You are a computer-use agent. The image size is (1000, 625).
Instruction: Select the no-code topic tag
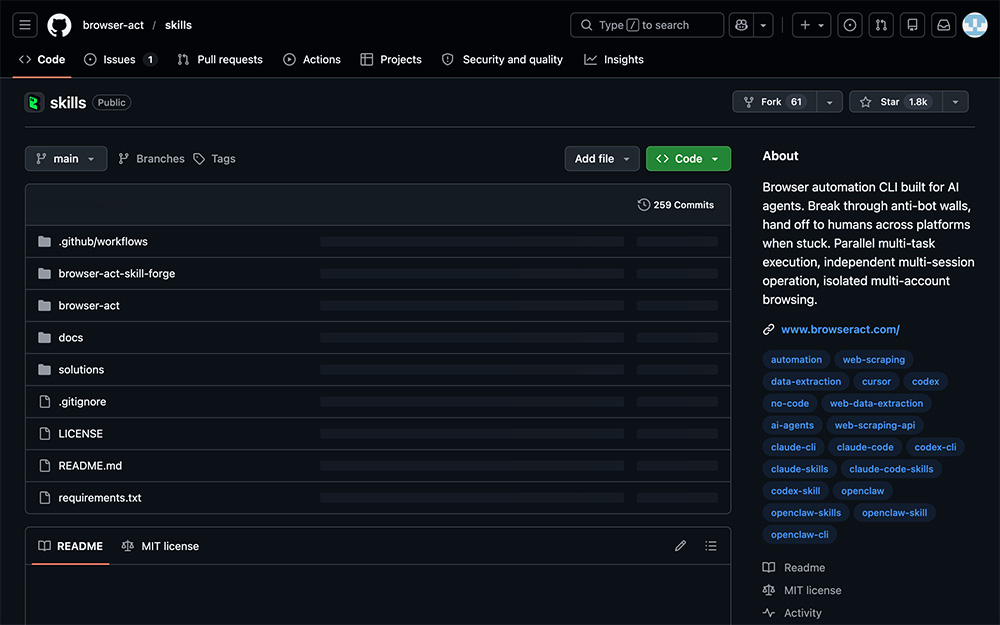[790, 403]
